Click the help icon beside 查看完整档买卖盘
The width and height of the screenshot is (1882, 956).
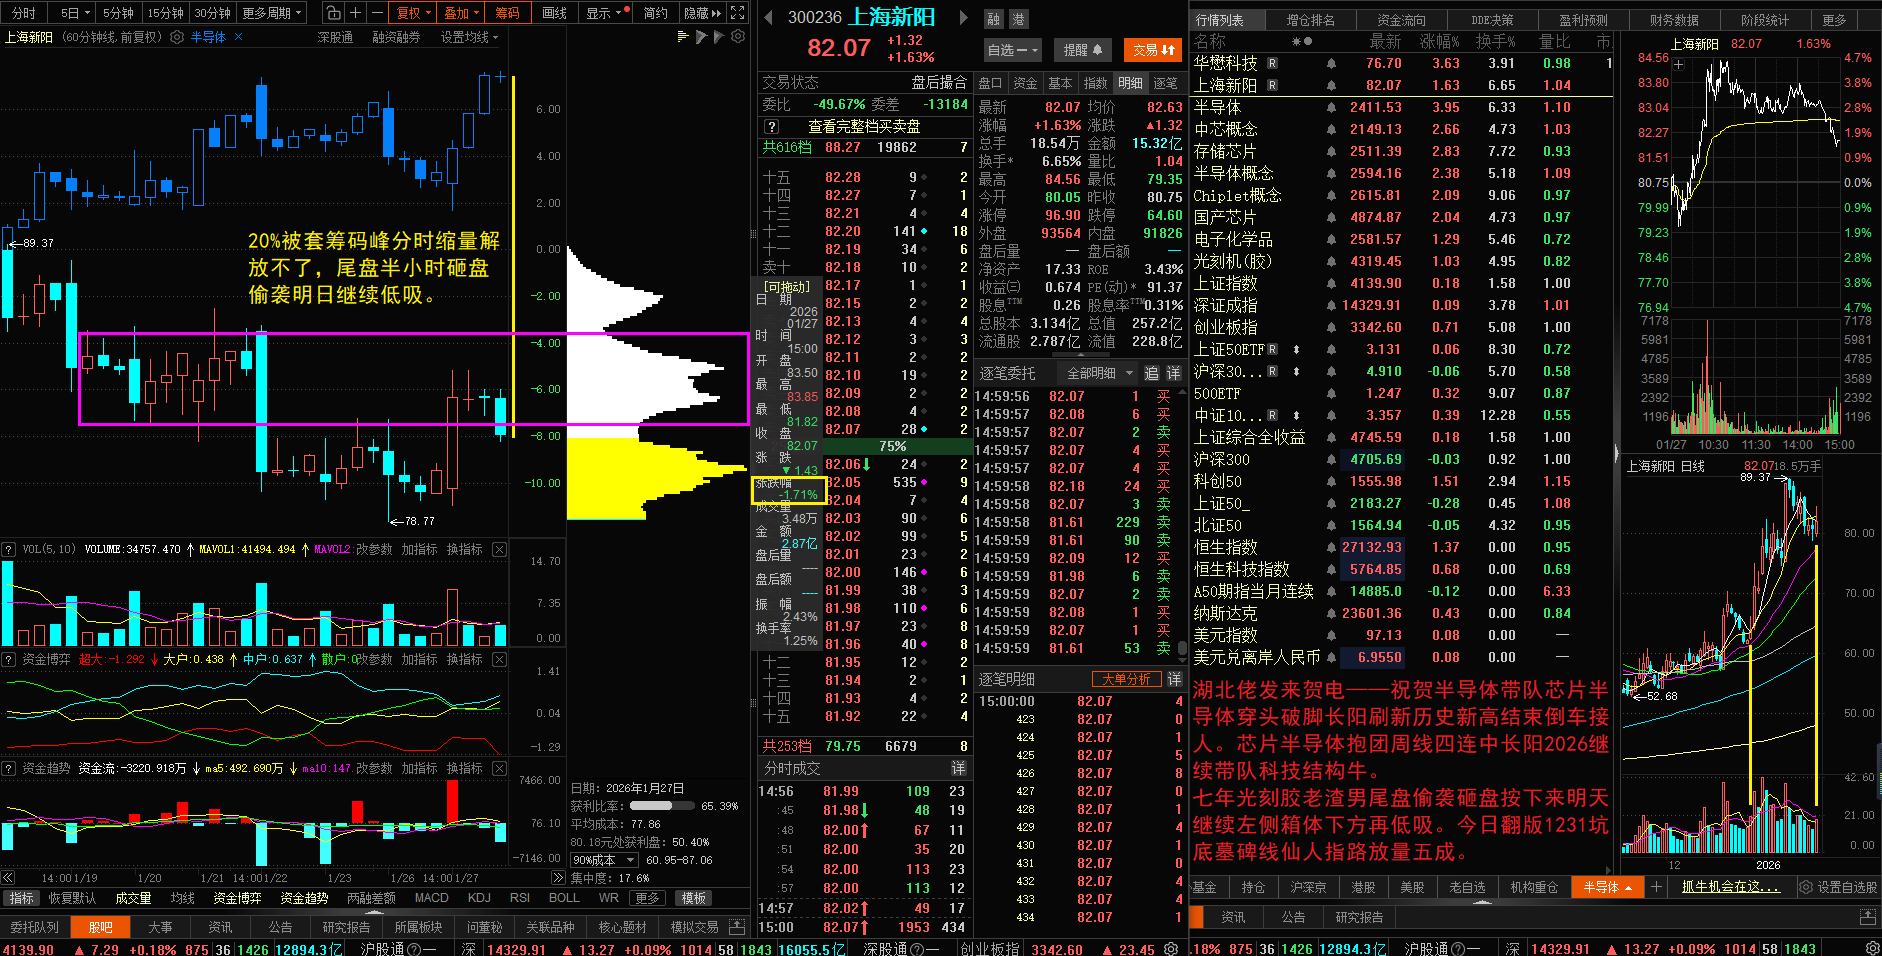(771, 127)
